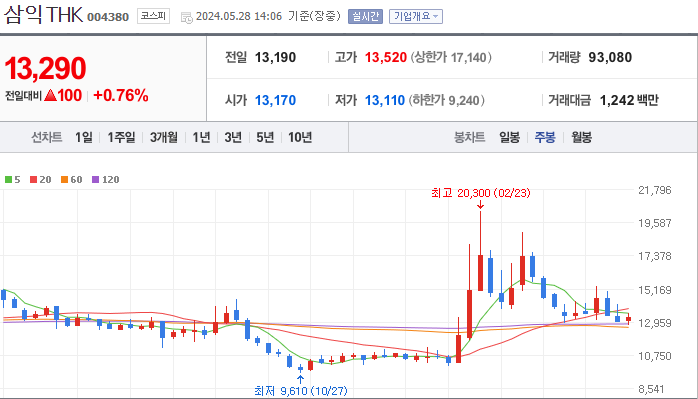Click the red 20 moving average swatch
698x399 pixels.
pos(33,180)
